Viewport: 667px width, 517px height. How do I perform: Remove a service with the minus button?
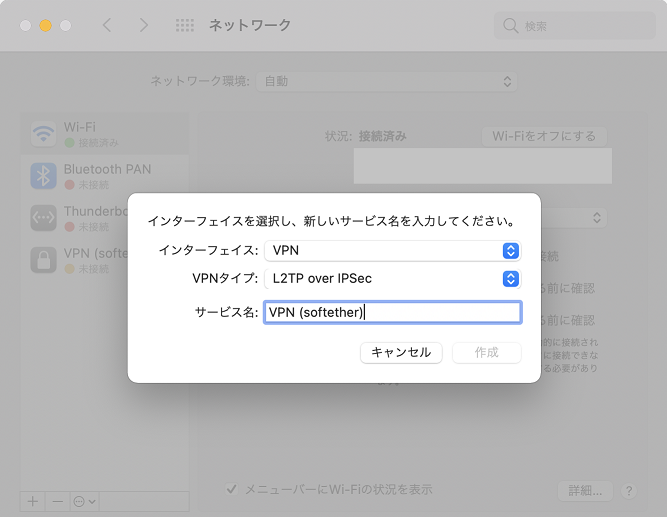click(x=57, y=501)
